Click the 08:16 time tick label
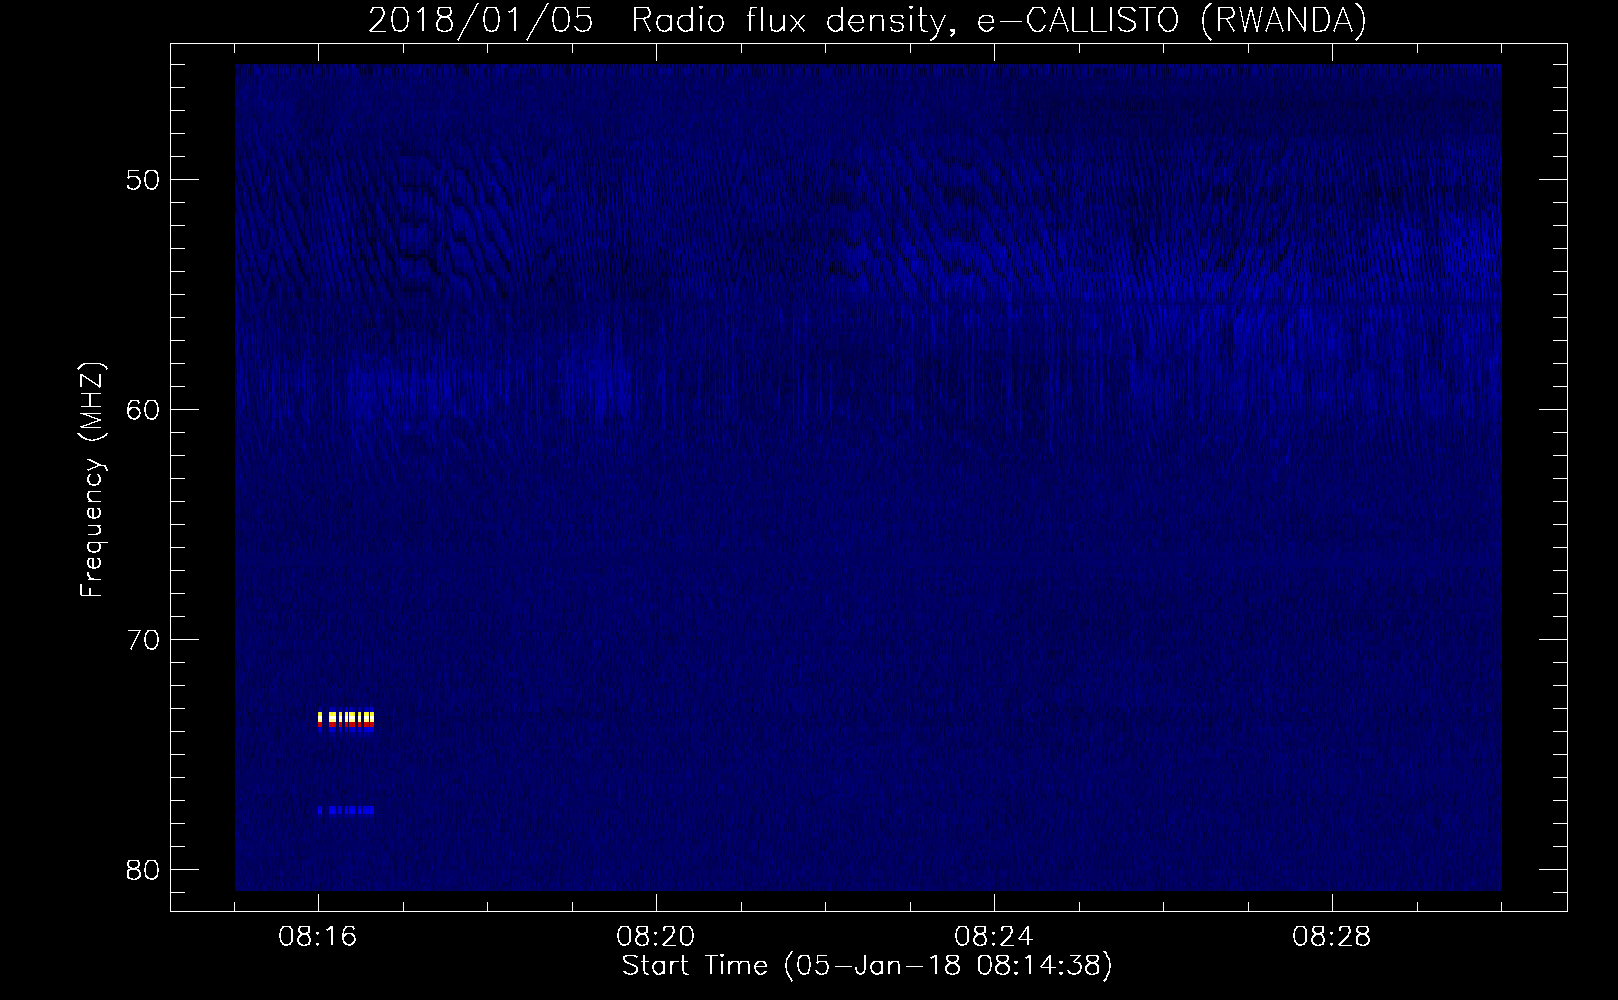Image resolution: width=1618 pixels, height=1000 pixels. [x=317, y=937]
